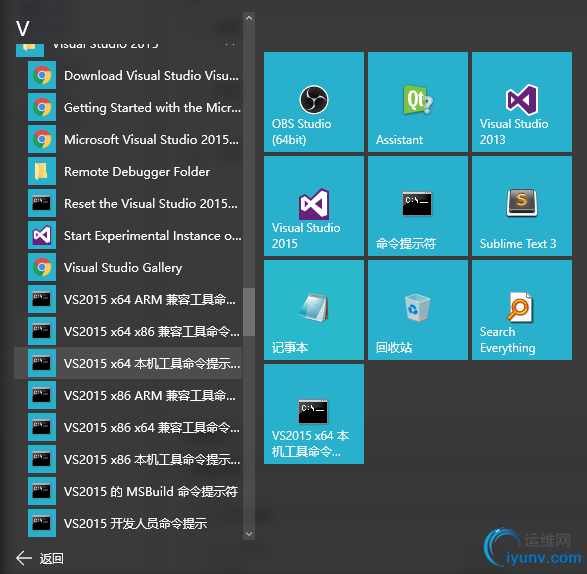The height and width of the screenshot is (574, 587).
Task: Click console icon for VS2015 开发人员命令提示
Action: (x=42, y=523)
